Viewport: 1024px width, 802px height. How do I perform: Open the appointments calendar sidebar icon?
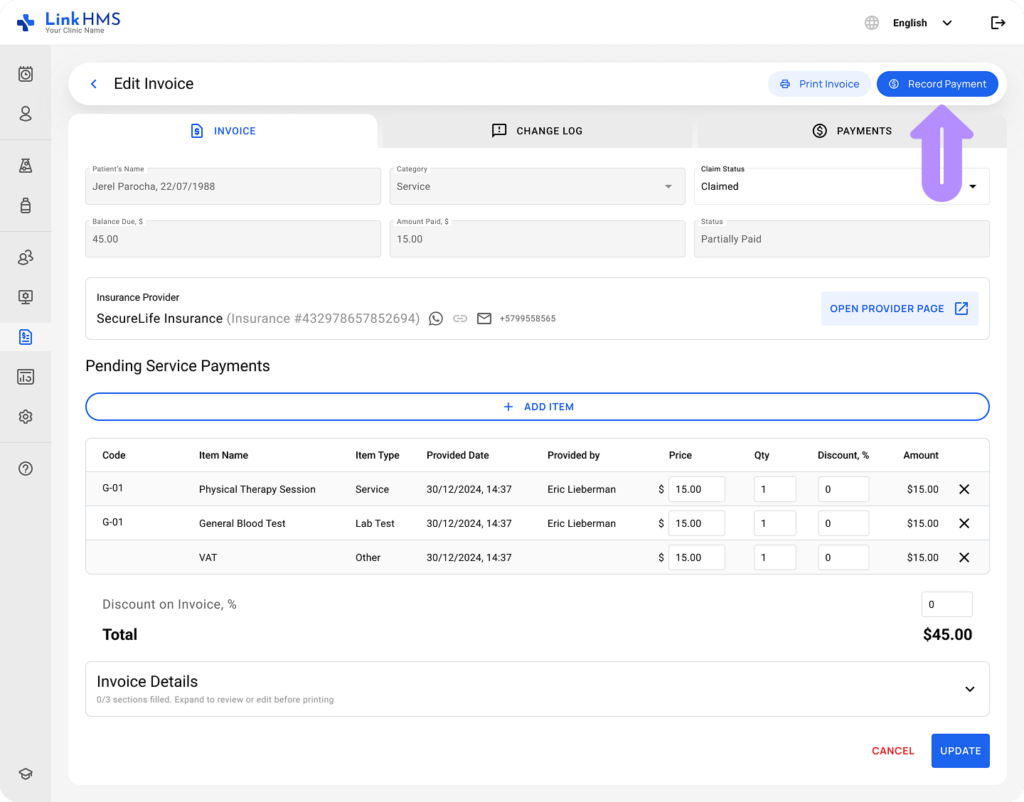[x=25, y=74]
